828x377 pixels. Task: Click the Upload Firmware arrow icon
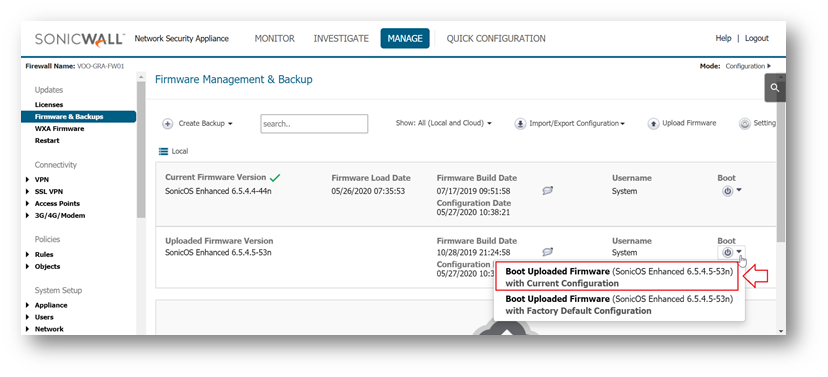[x=653, y=124]
